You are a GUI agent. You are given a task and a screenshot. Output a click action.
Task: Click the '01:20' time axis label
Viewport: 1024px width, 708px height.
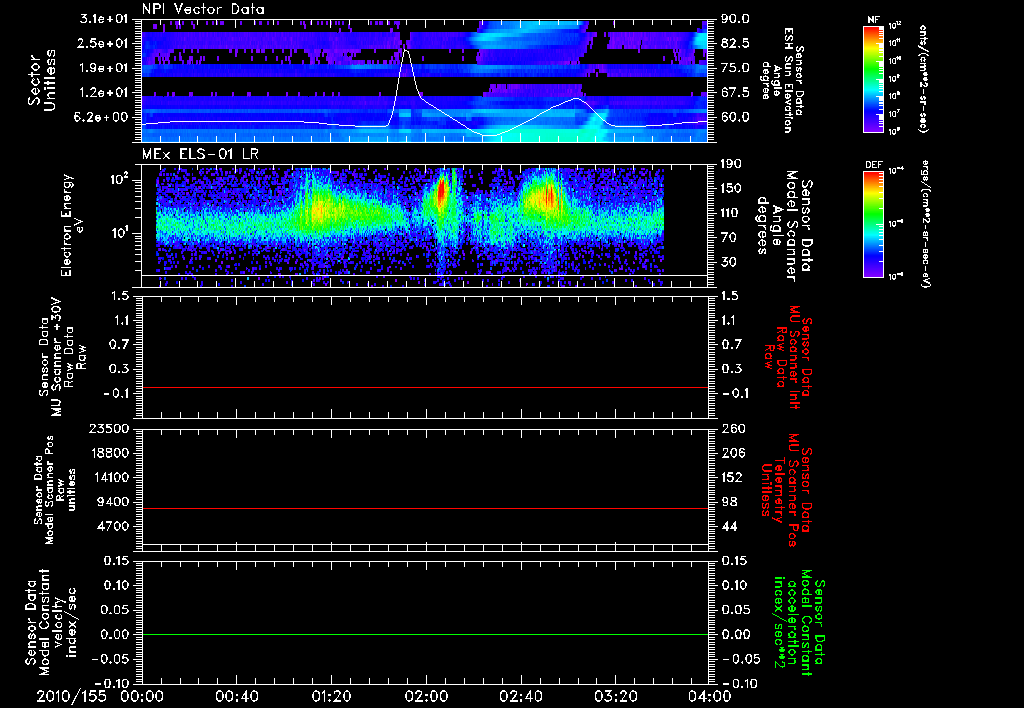point(331,696)
